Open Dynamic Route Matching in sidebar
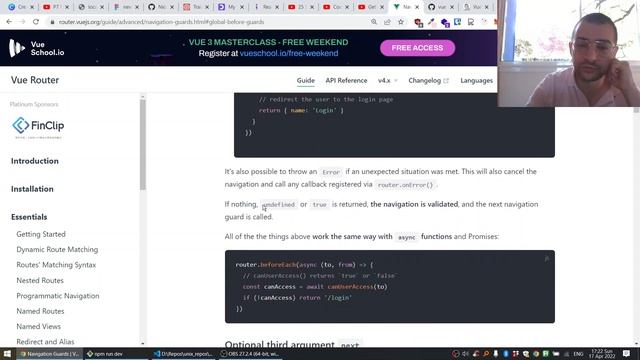Screen dimensions: 640x360 (57, 249)
